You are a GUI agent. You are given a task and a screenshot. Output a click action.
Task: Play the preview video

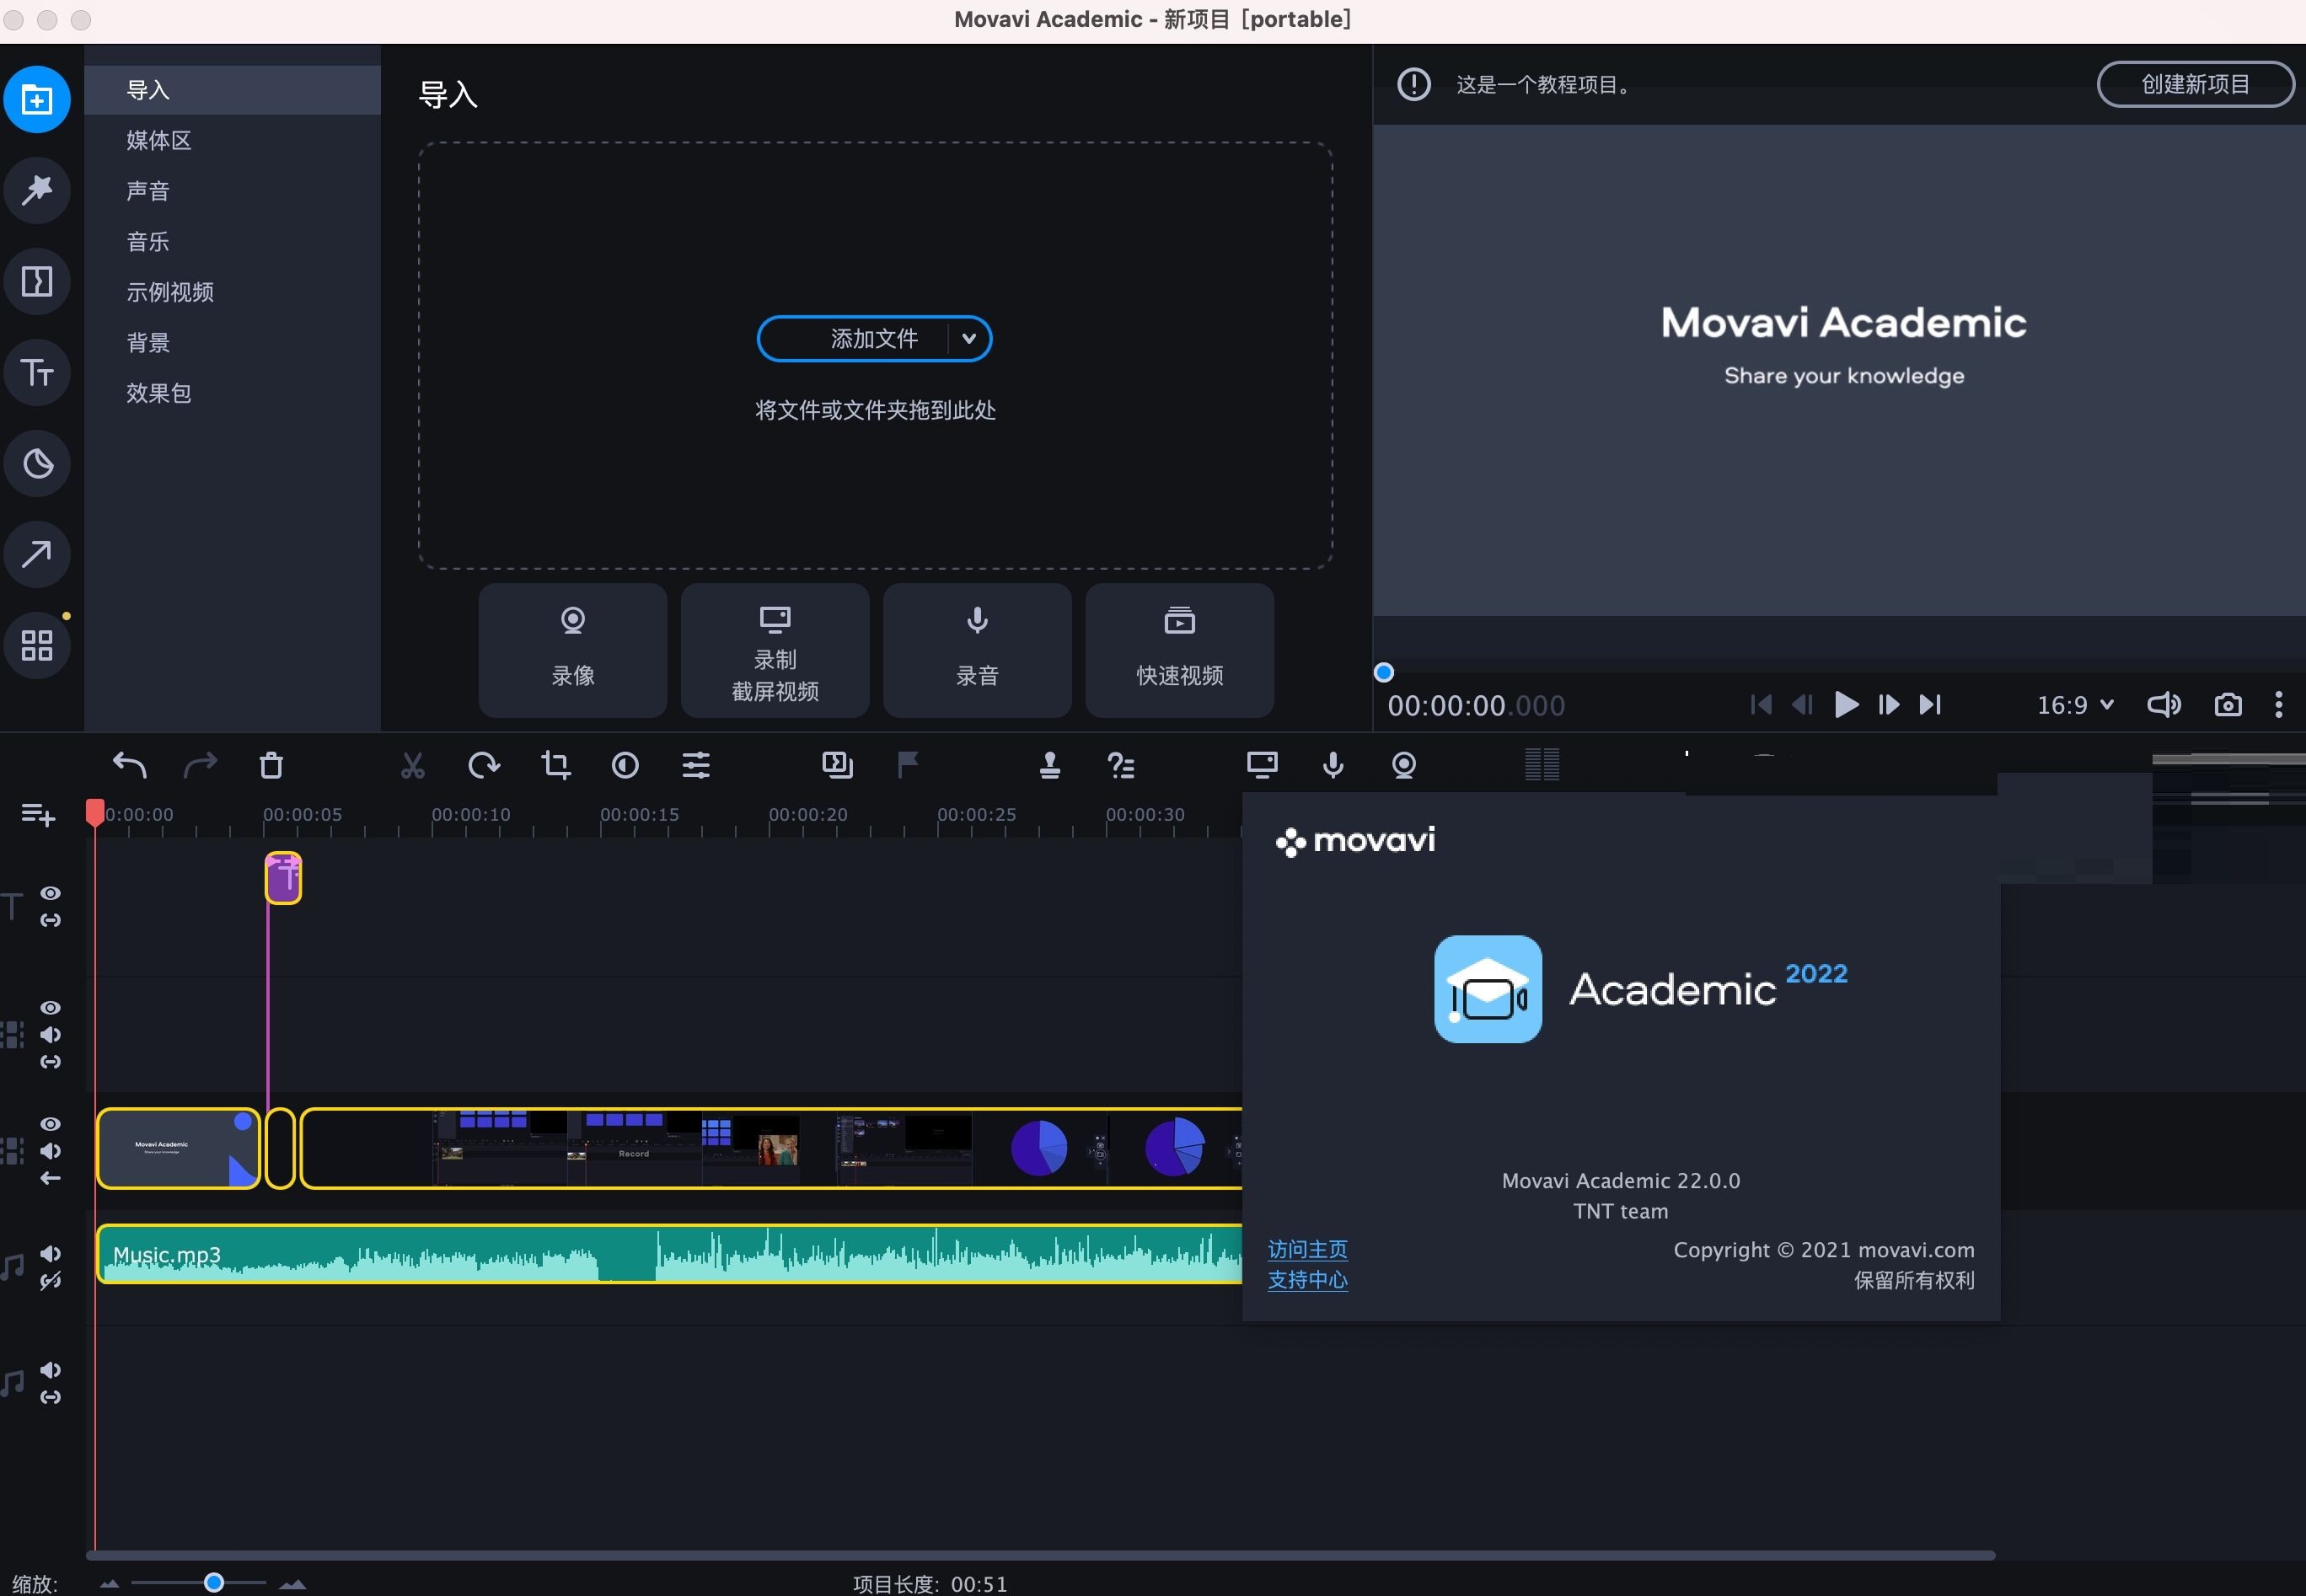1846,705
